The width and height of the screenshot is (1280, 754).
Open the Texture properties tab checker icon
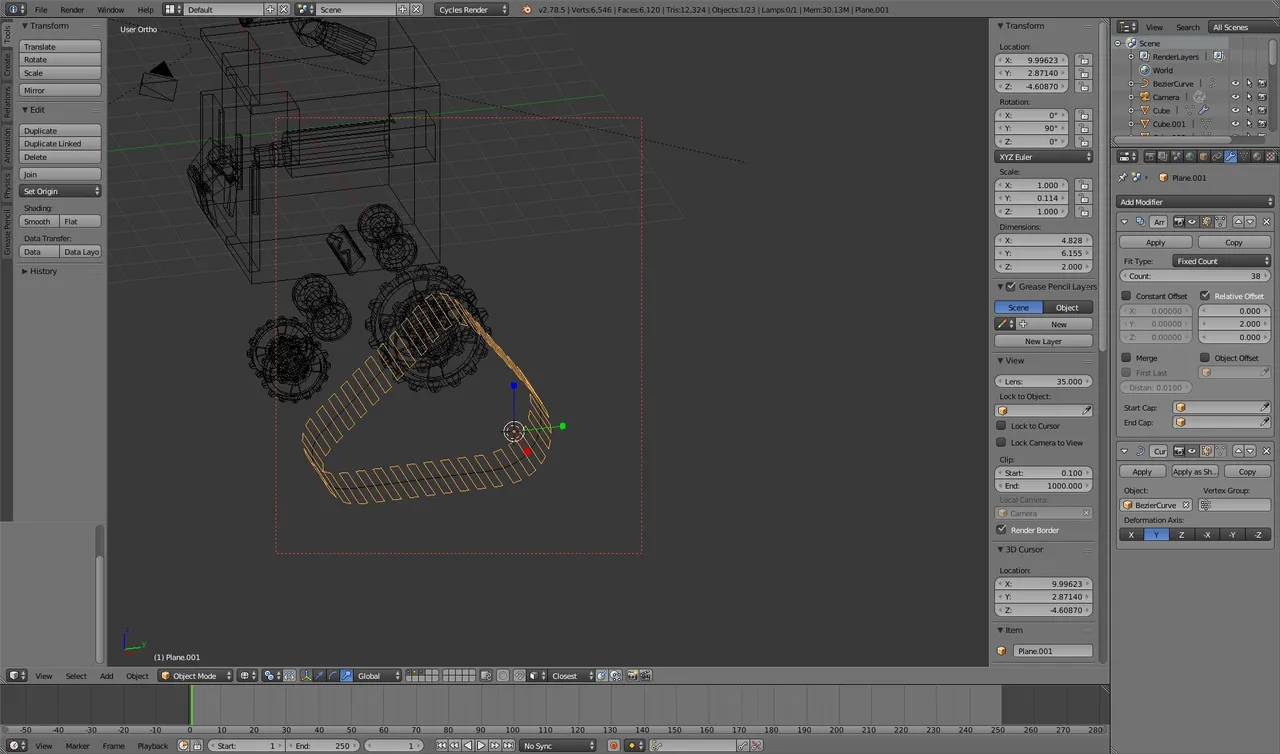pyautogui.click(x=1270, y=156)
